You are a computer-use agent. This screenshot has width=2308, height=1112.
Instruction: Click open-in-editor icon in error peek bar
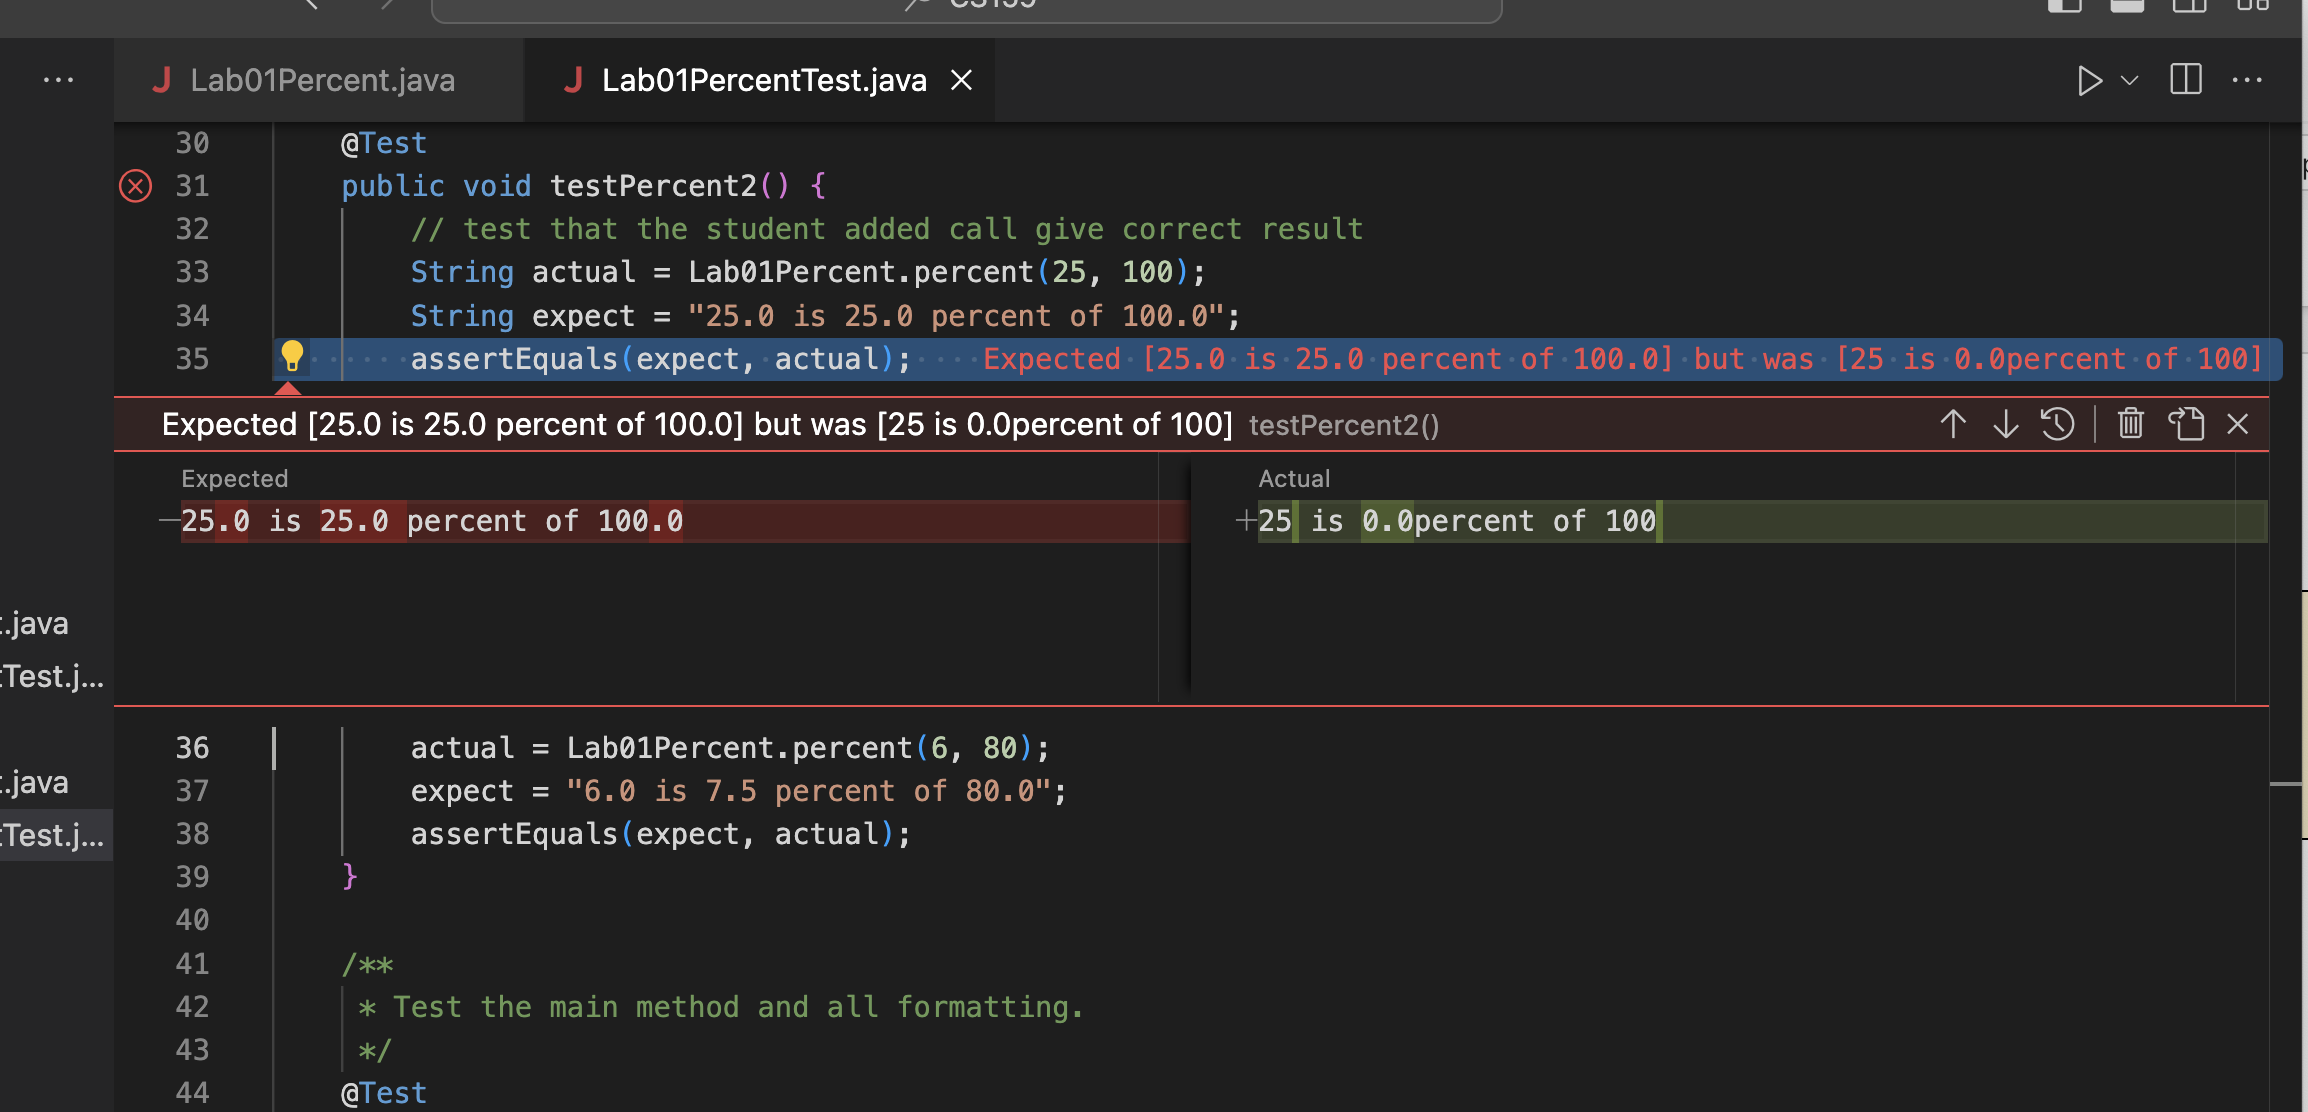pyautogui.click(x=2186, y=424)
